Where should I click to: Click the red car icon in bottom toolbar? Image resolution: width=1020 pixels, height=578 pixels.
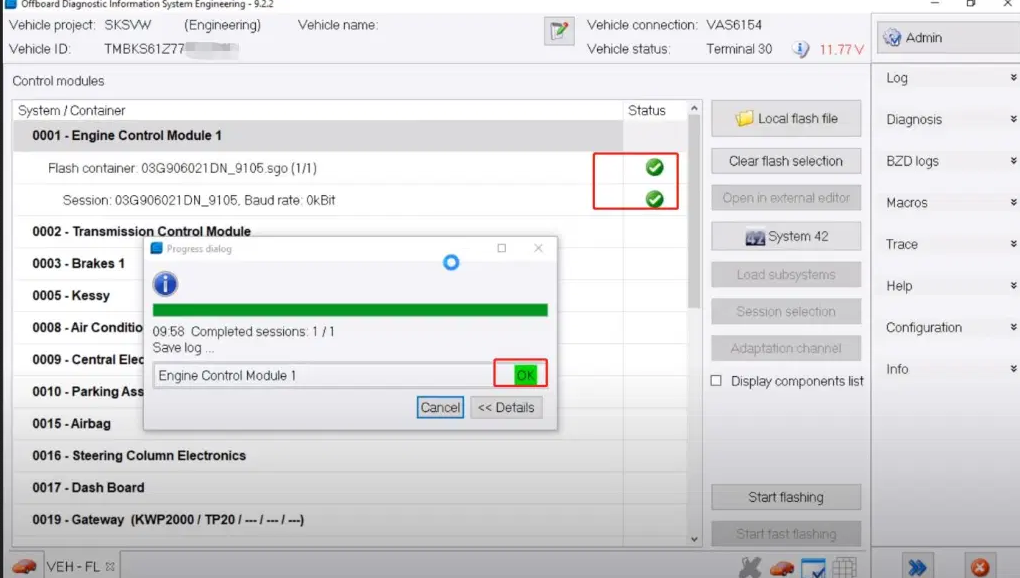[x=782, y=568]
